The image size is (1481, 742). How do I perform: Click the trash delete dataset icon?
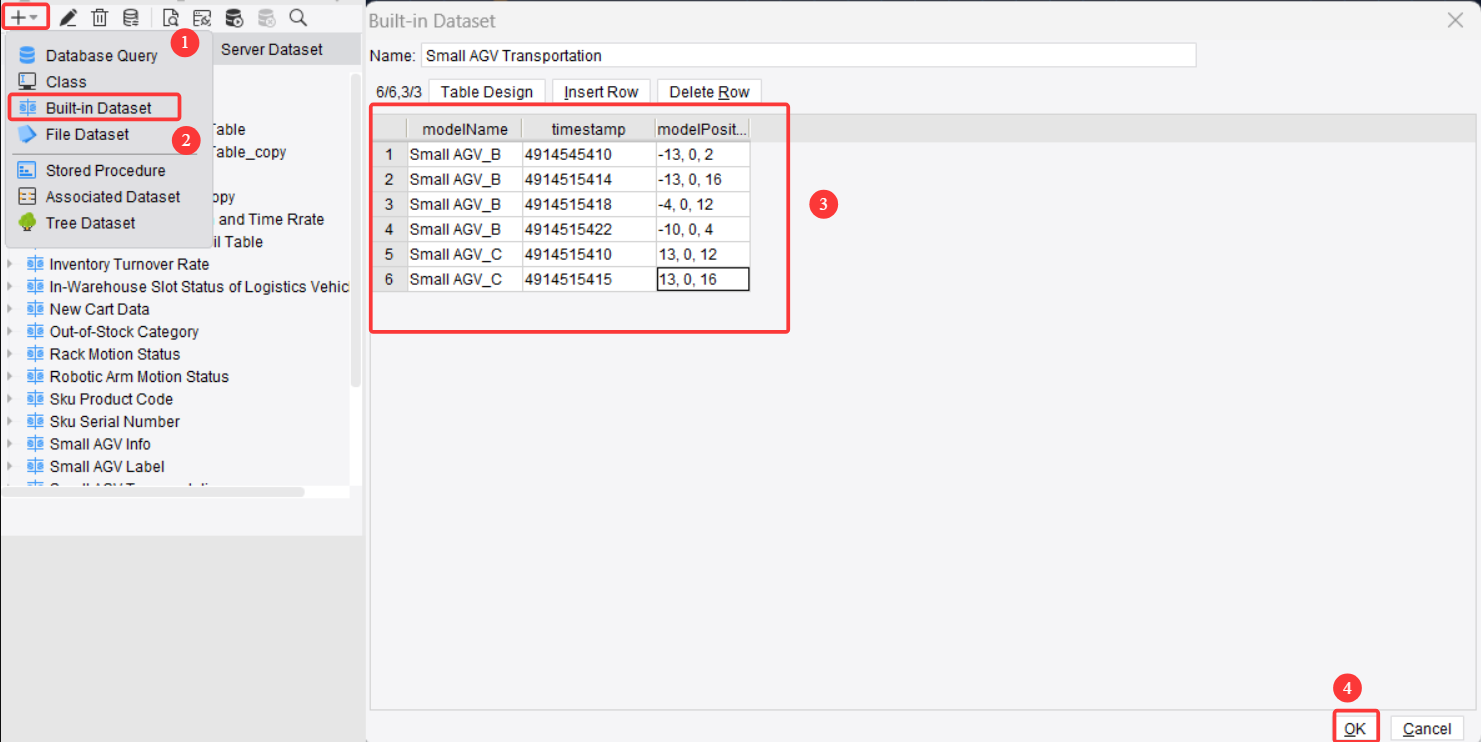coord(100,18)
